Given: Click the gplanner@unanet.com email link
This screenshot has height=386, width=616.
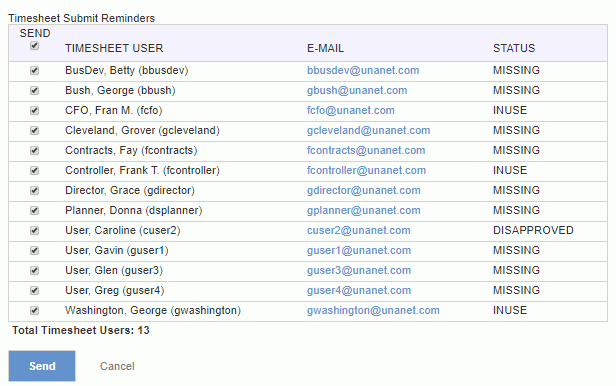Looking at the screenshot, I should 364,210.
